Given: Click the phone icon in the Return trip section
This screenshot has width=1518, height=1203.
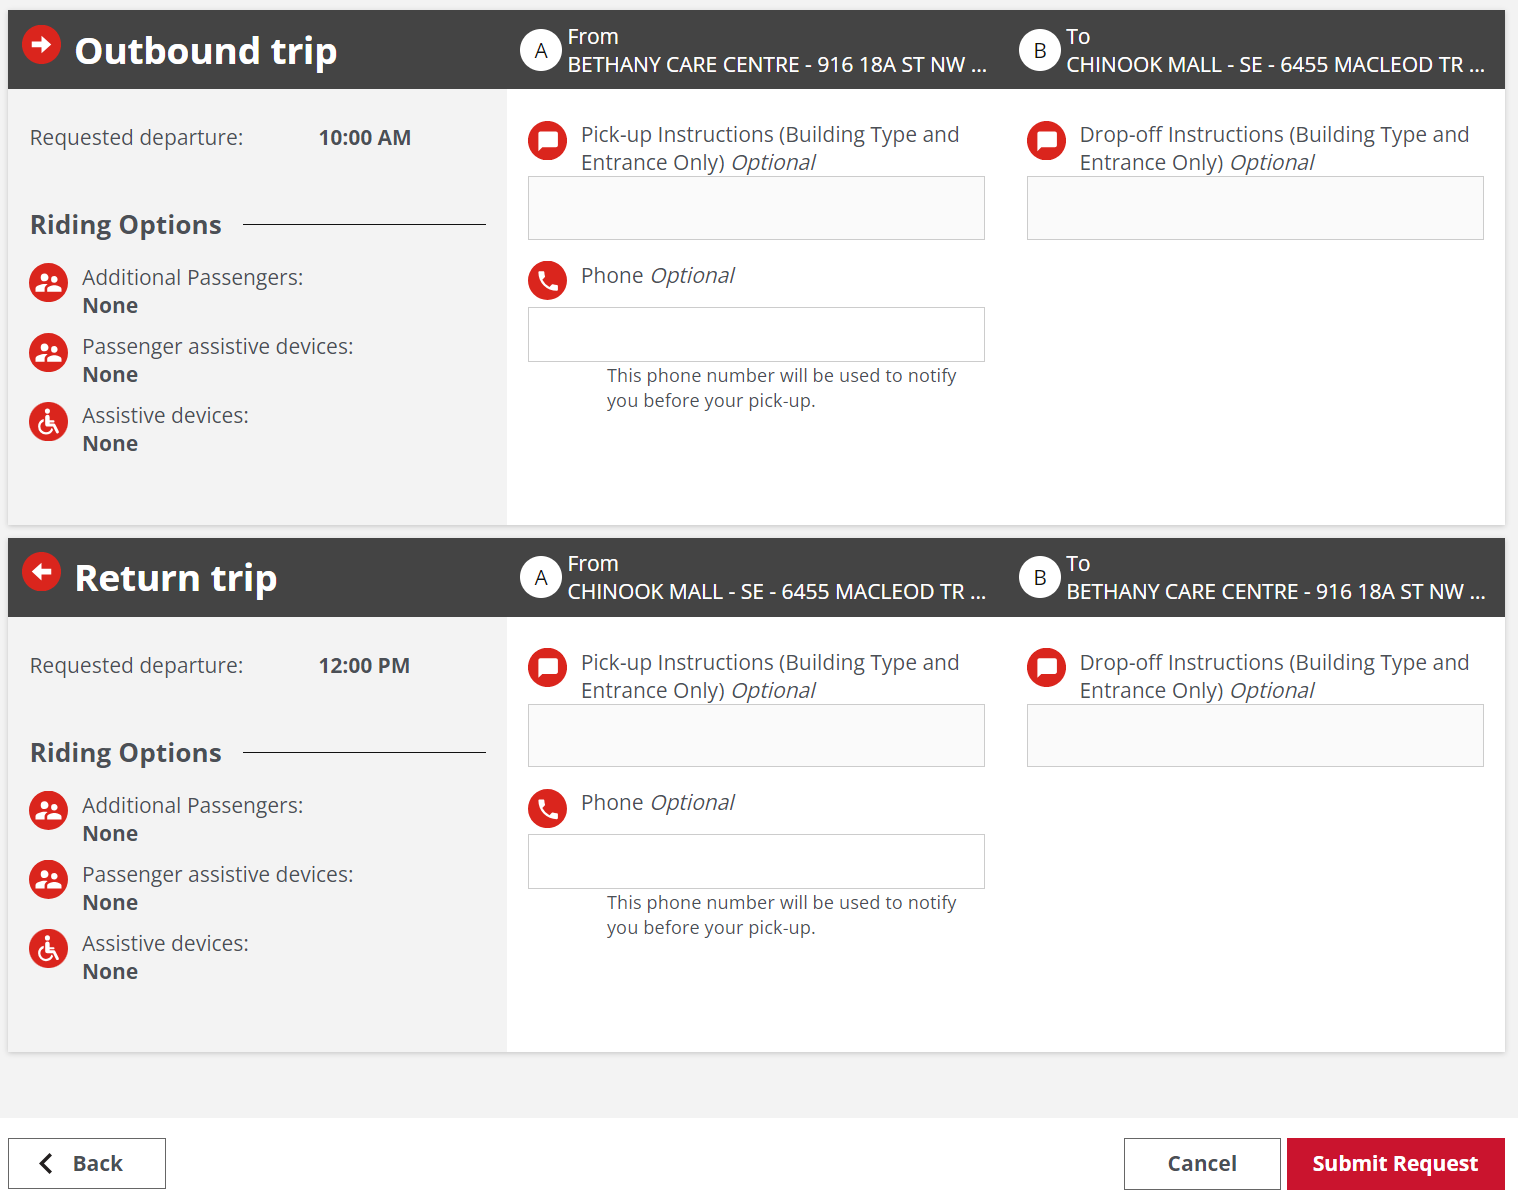Looking at the screenshot, I should 547,808.
